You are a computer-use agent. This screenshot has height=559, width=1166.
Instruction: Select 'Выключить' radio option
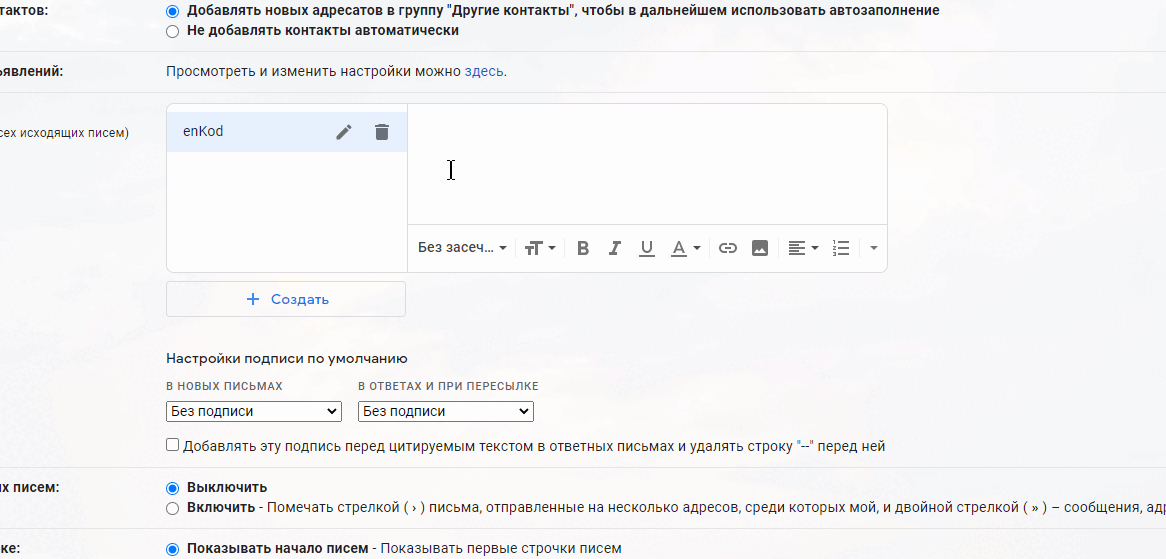click(x=173, y=488)
